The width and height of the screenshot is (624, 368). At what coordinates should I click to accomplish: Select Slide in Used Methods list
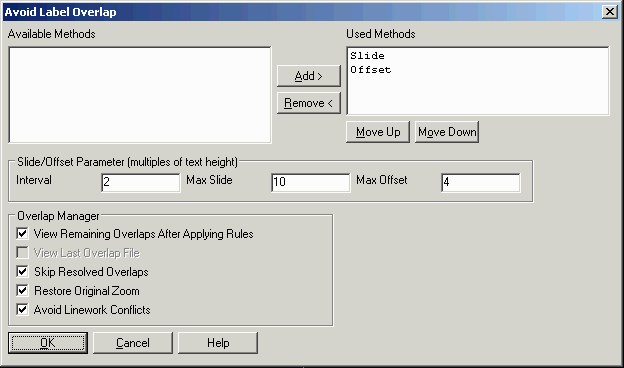(367, 56)
